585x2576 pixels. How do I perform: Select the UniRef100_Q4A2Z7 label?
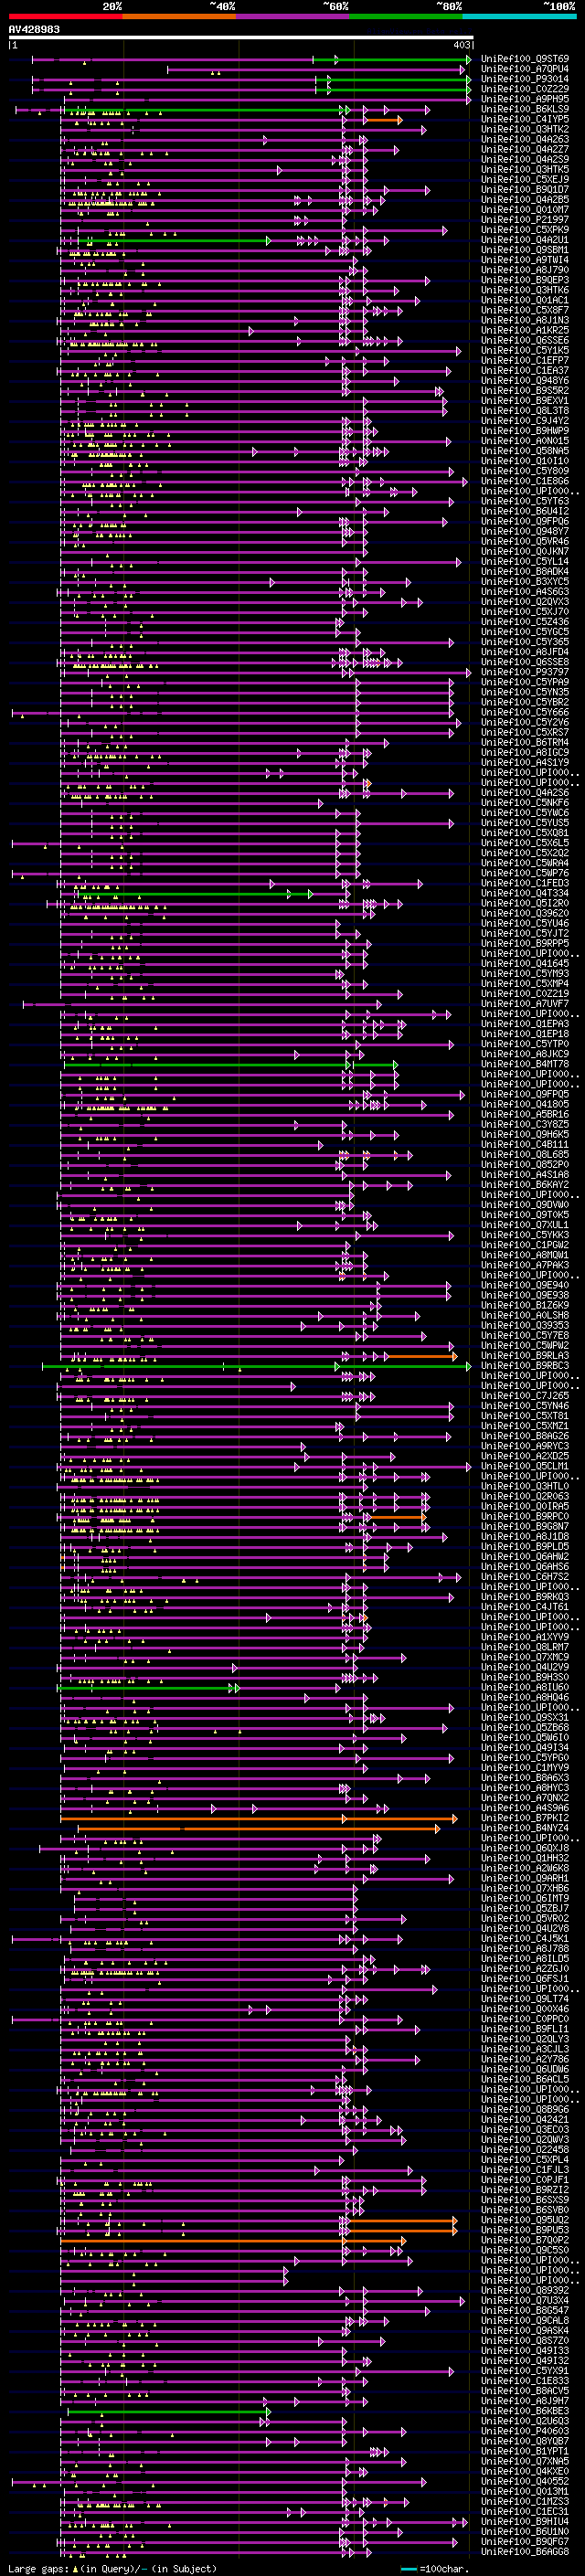[x=525, y=149]
